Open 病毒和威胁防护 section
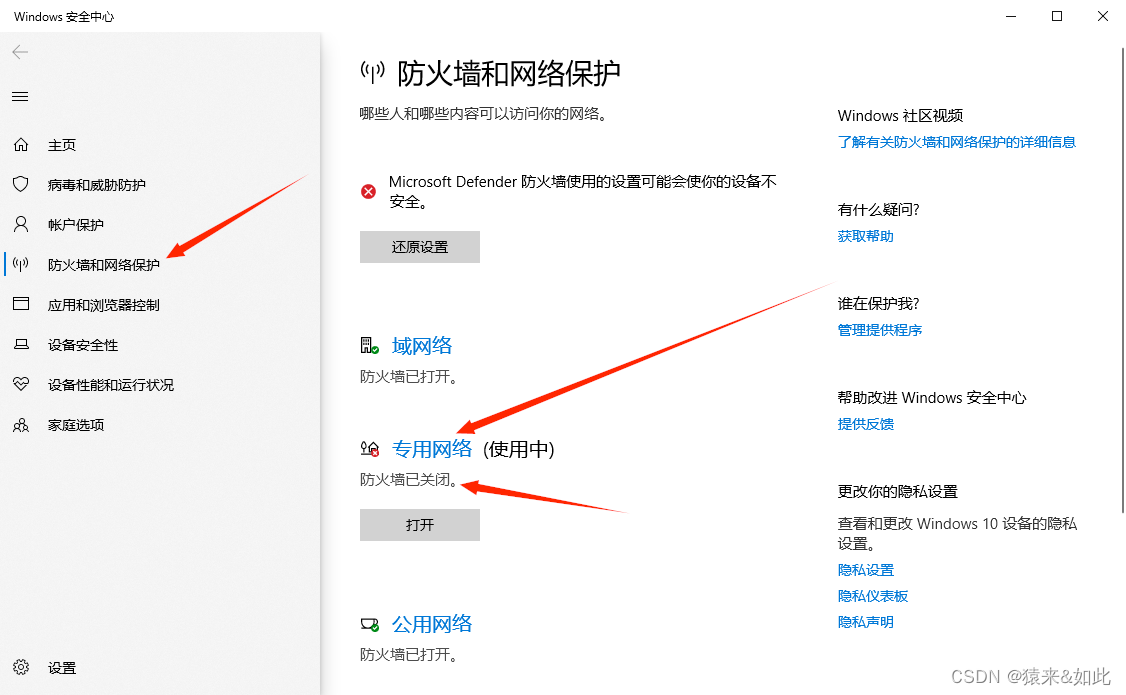Viewport: 1126px width, 695px height. coord(96,185)
